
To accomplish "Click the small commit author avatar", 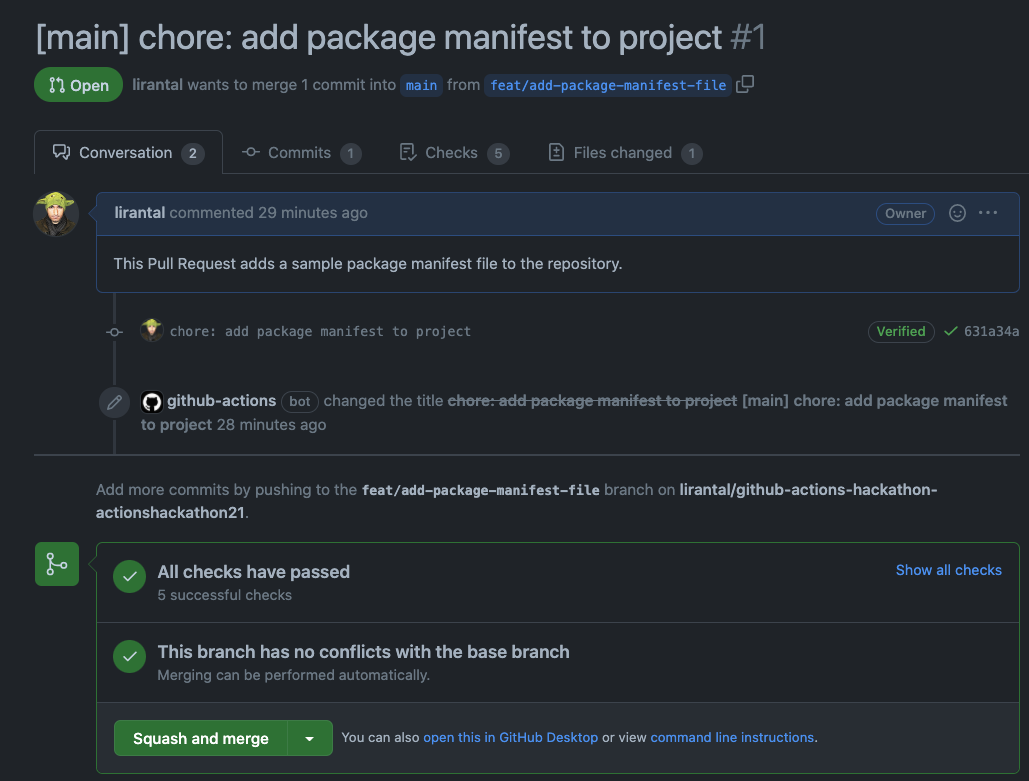I will tap(152, 331).
